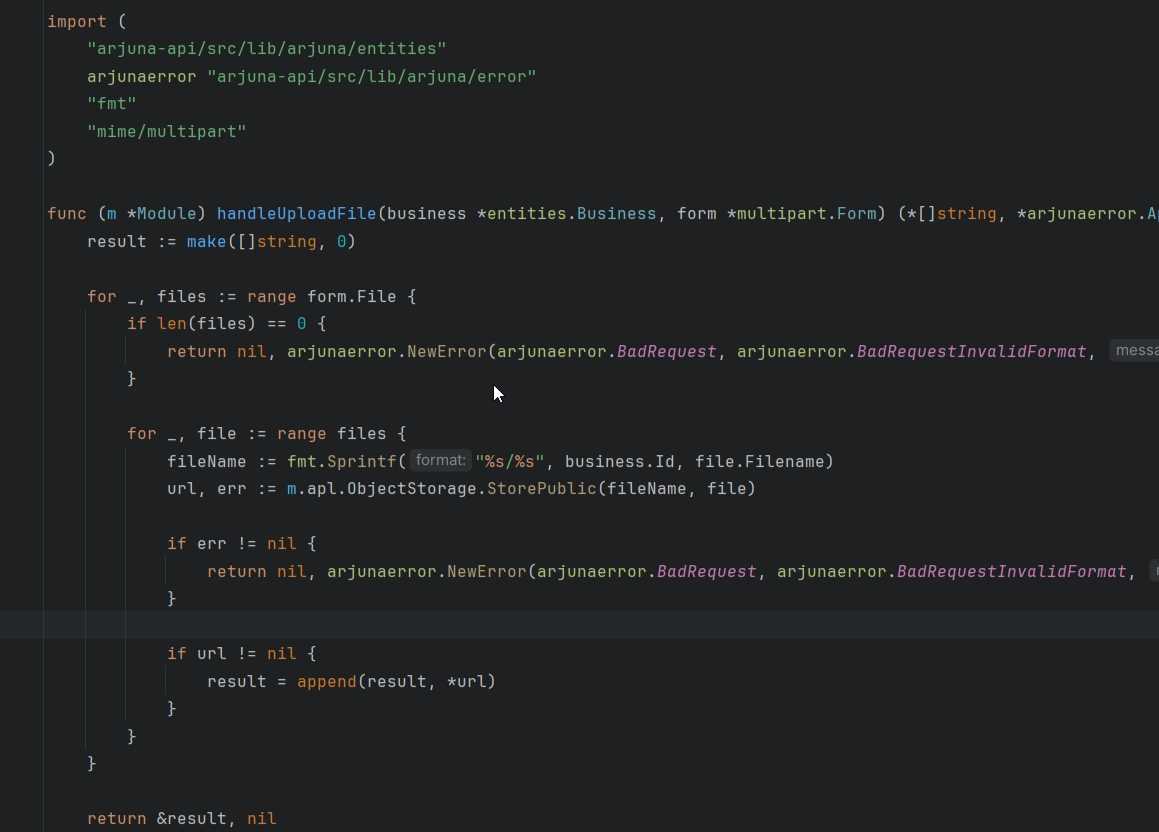
Task: Click the "fmt" import string
Action: (x=111, y=104)
